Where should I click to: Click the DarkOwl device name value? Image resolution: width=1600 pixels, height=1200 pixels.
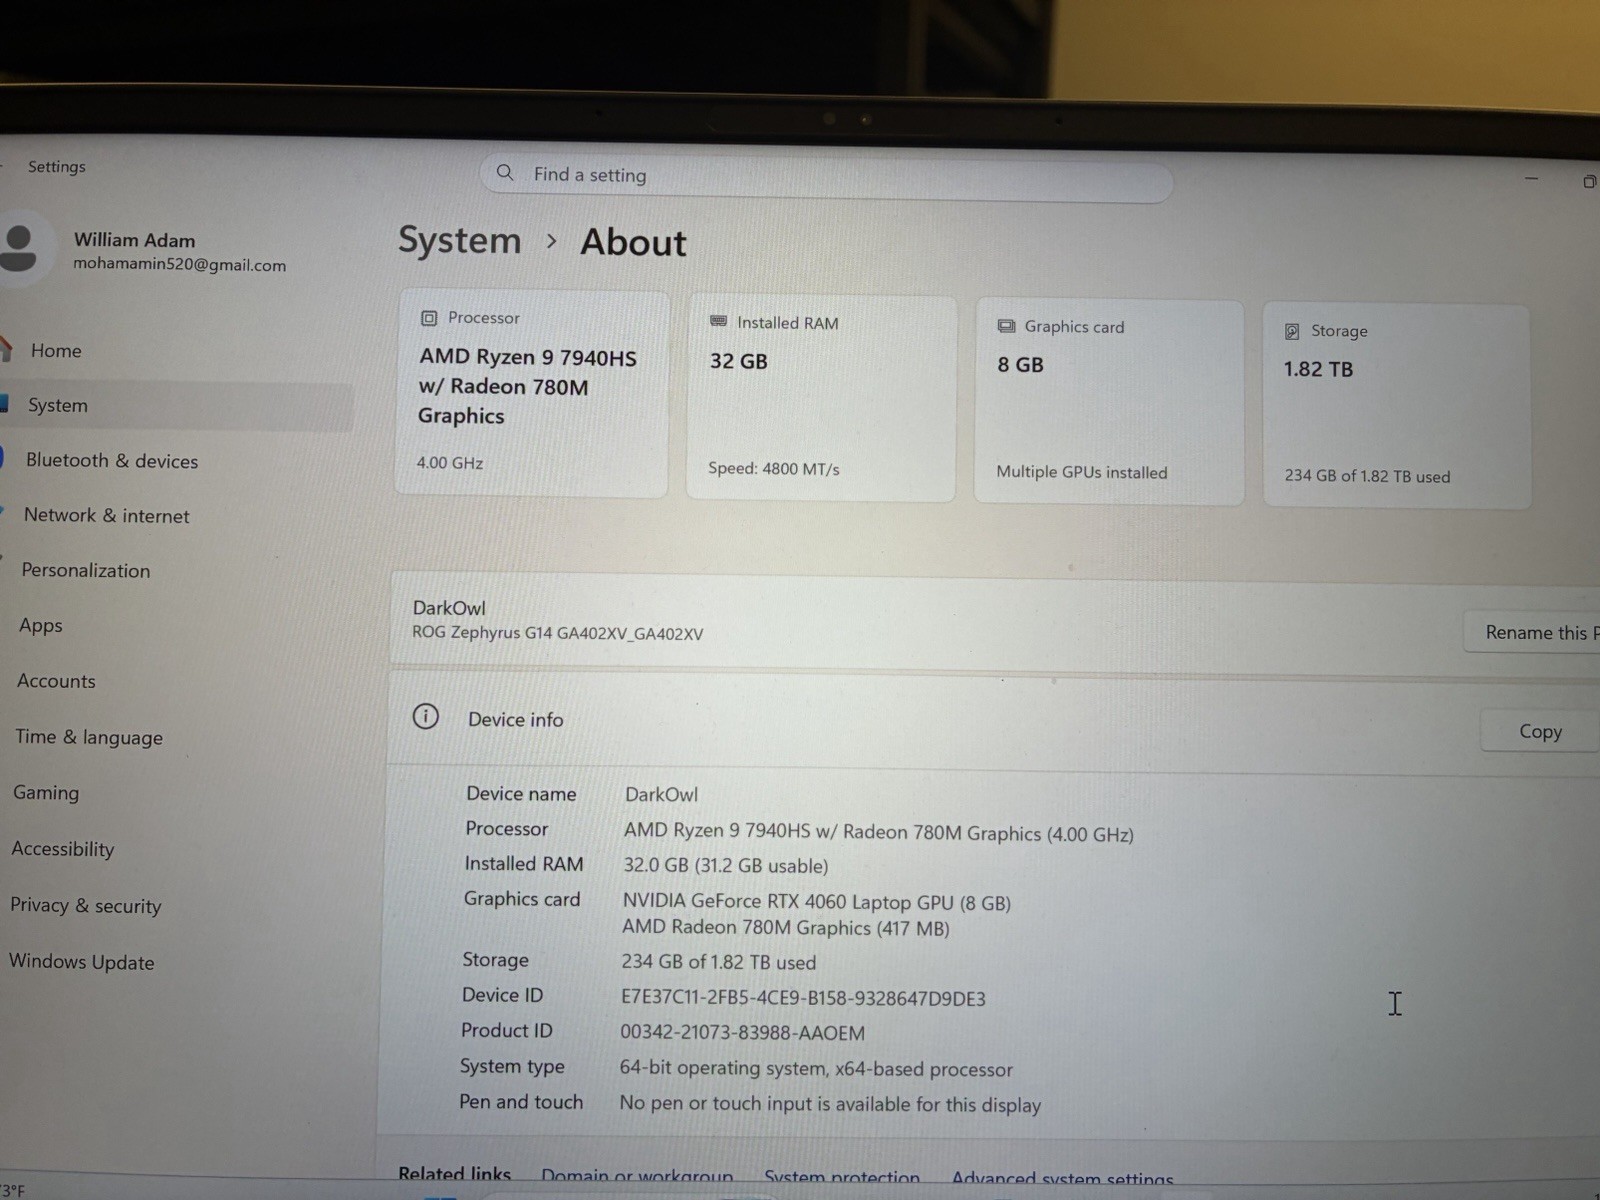661,794
